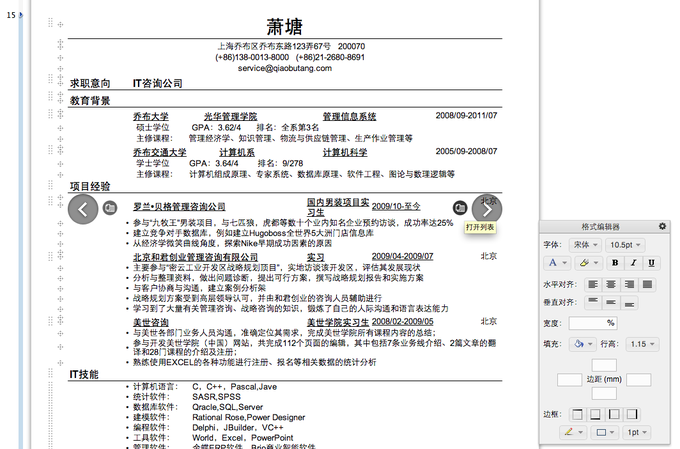Click the underlined text 光华管理学院
This screenshot has width=680, height=449.
click(x=231, y=117)
